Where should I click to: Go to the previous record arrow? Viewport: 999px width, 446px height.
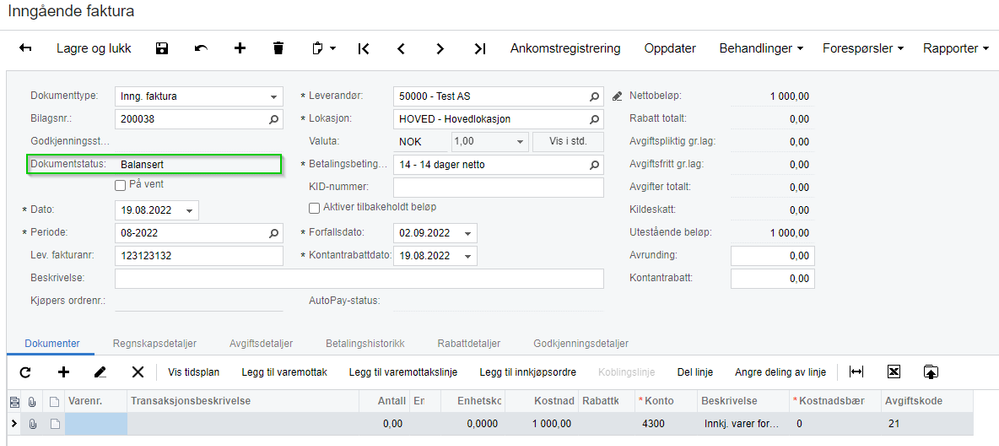pyautogui.click(x=401, y=48)
